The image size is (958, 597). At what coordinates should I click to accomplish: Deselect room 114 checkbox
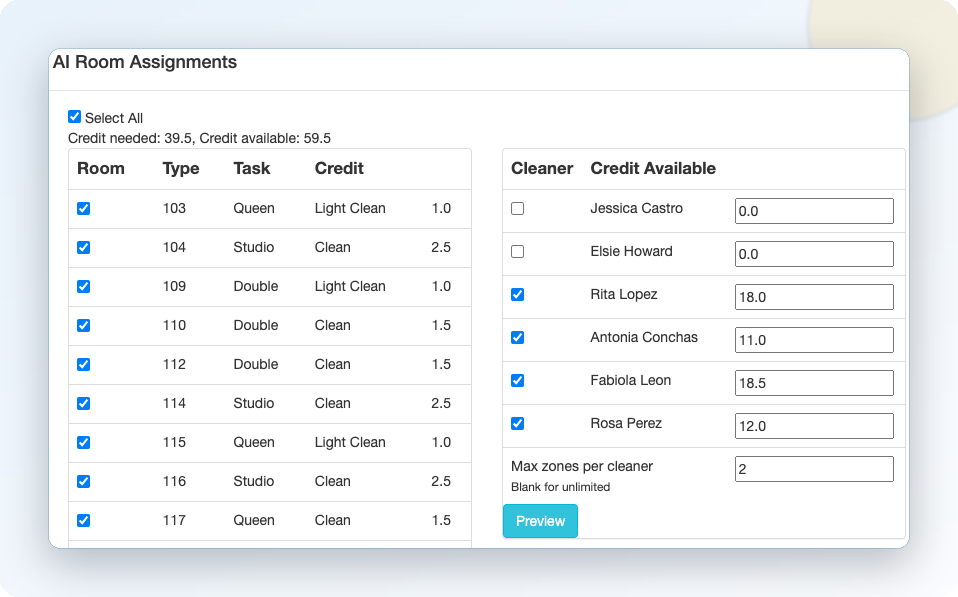(84, 404)
